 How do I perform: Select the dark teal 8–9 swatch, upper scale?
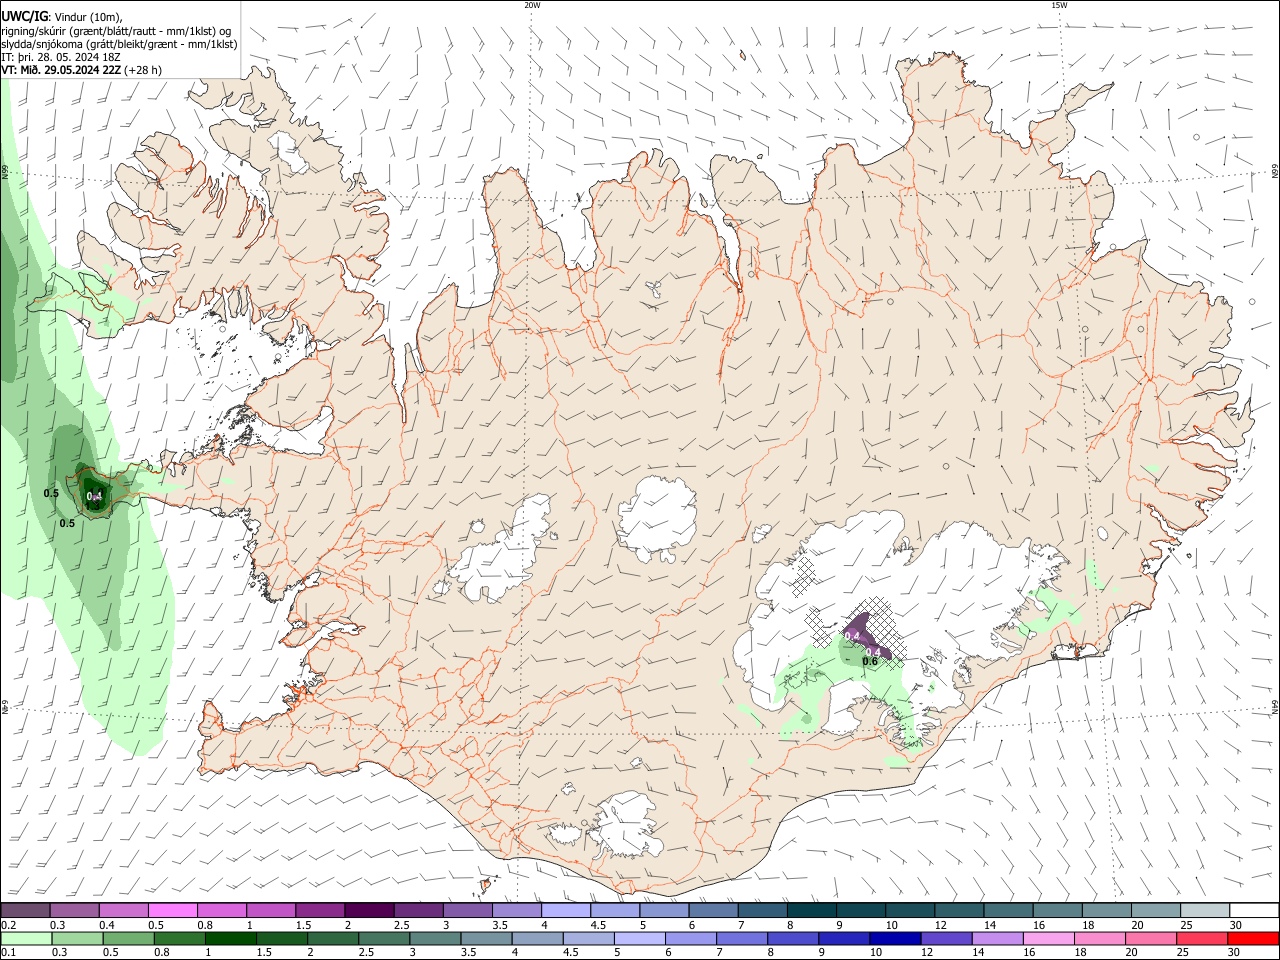(812, 910)
